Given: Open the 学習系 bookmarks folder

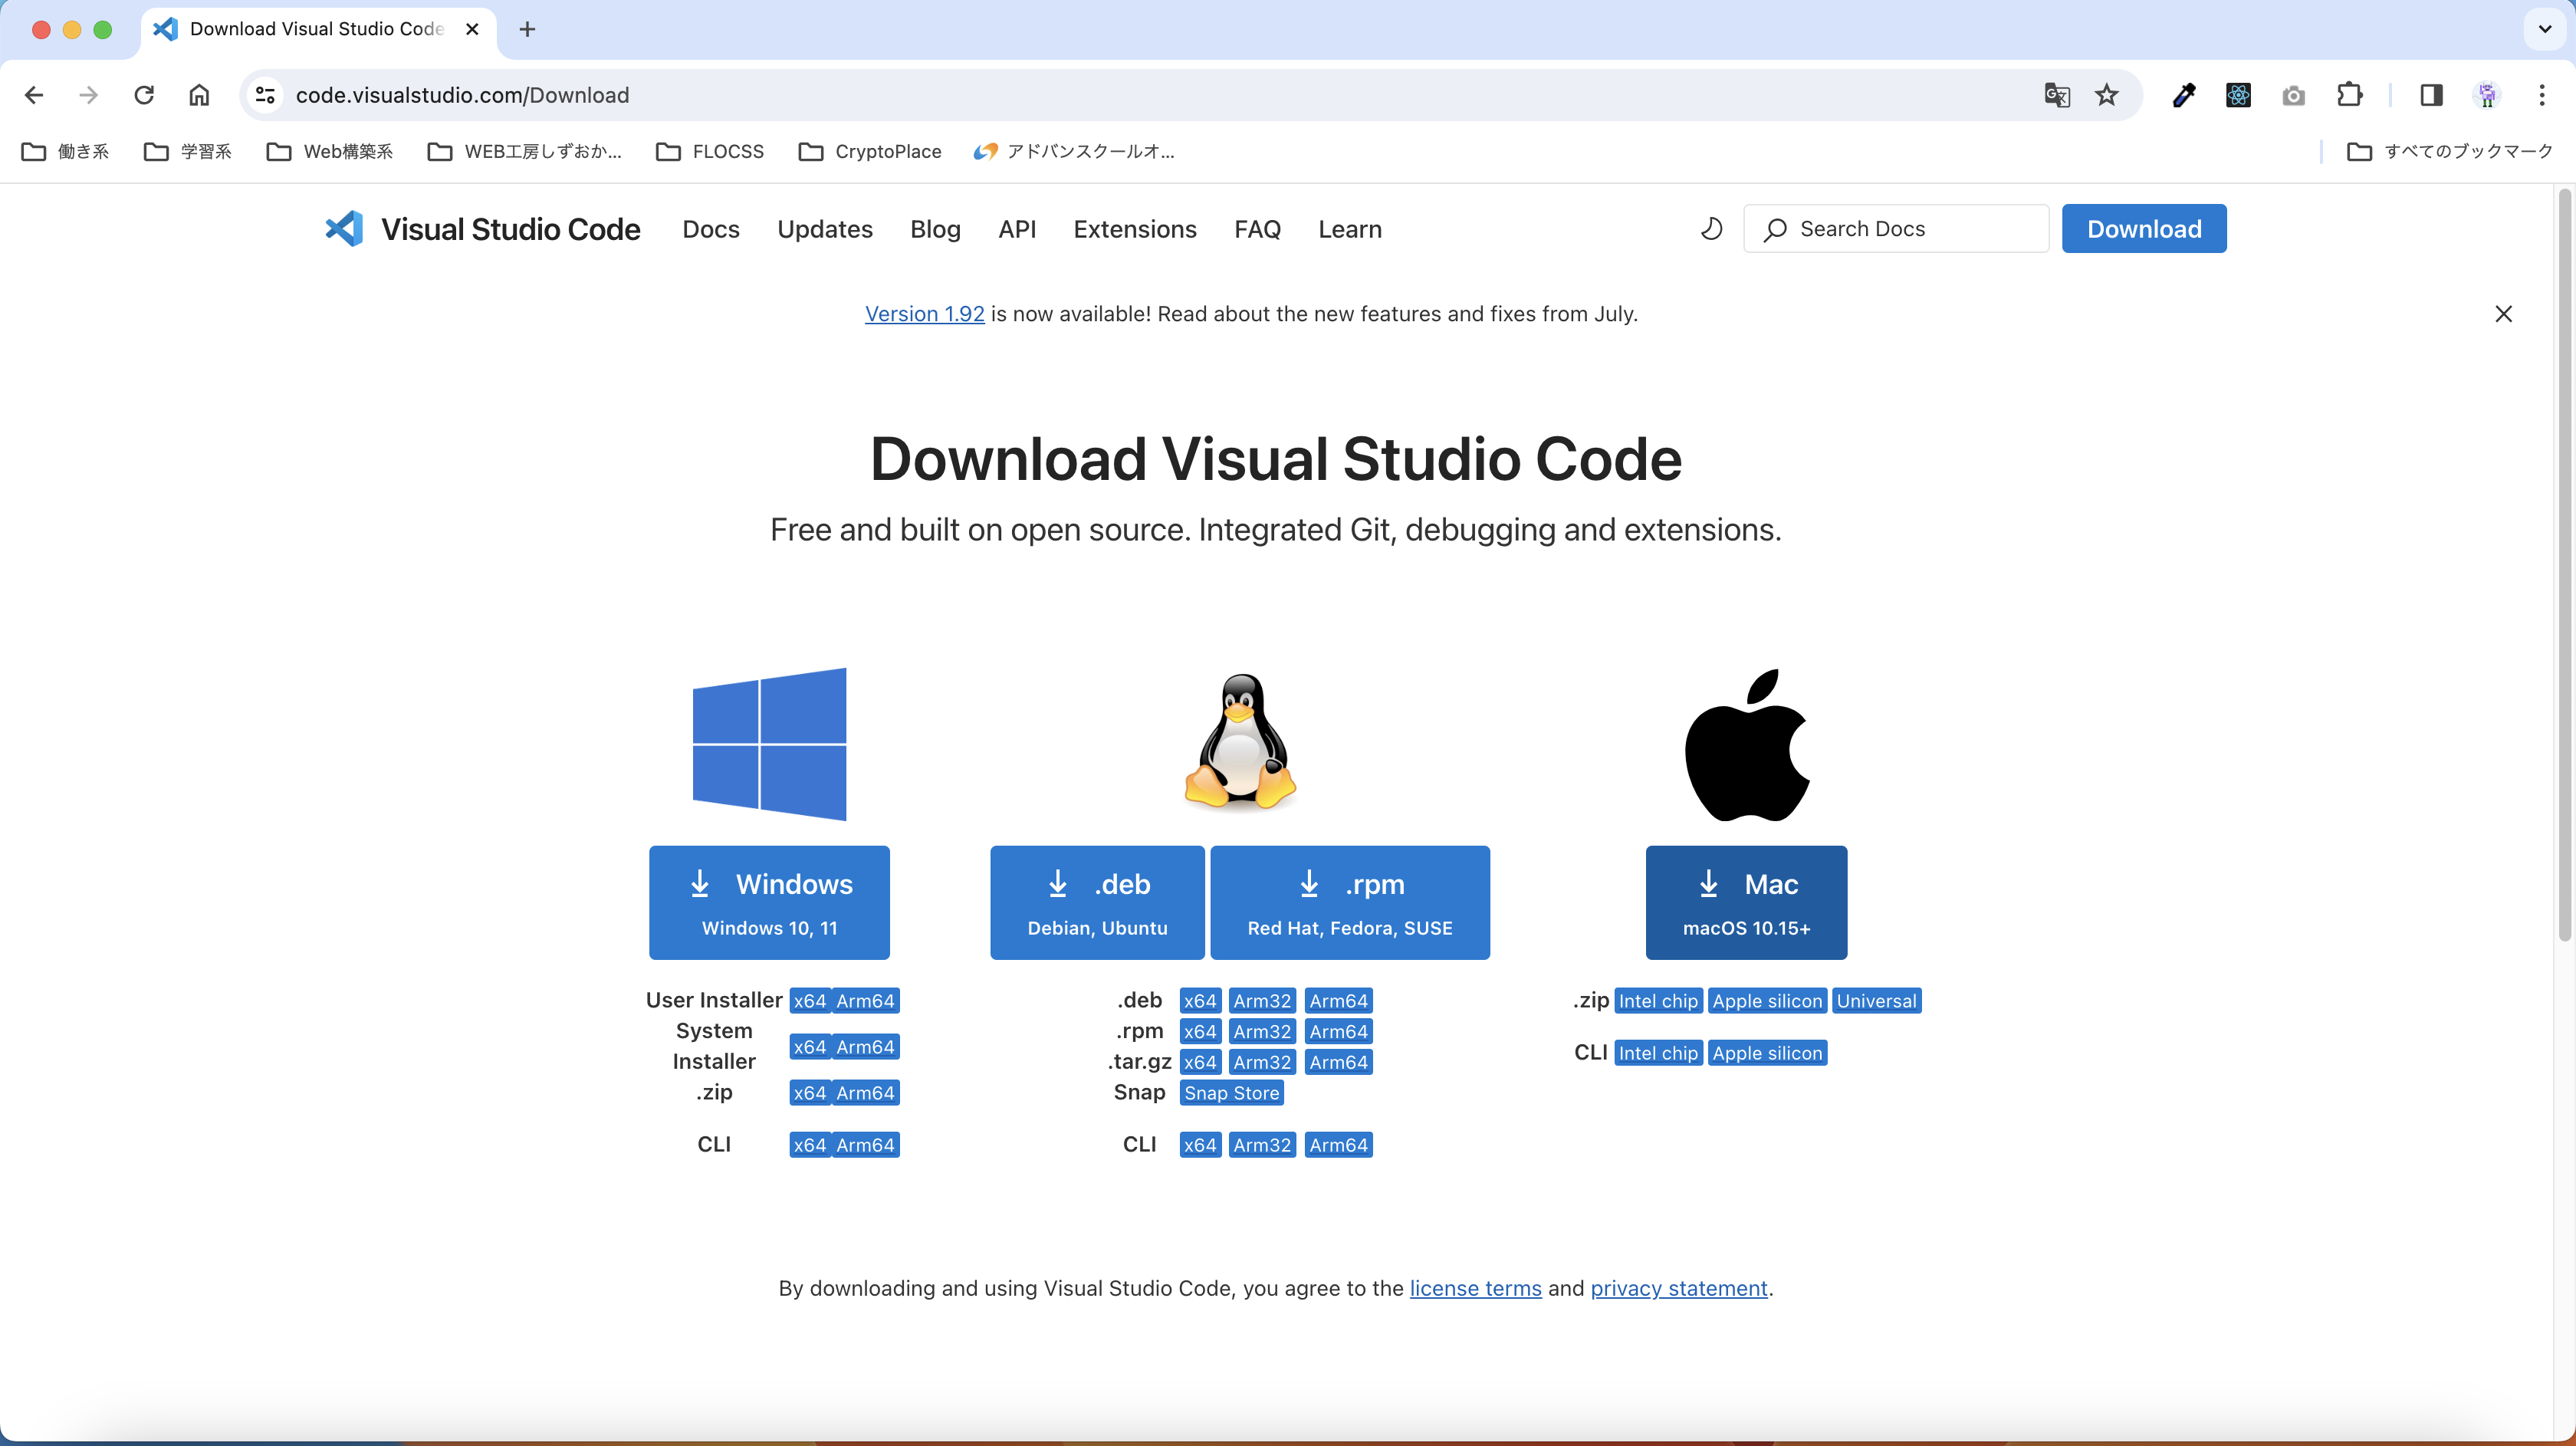Looking at the screenshot, I should (x=187, y=151).
